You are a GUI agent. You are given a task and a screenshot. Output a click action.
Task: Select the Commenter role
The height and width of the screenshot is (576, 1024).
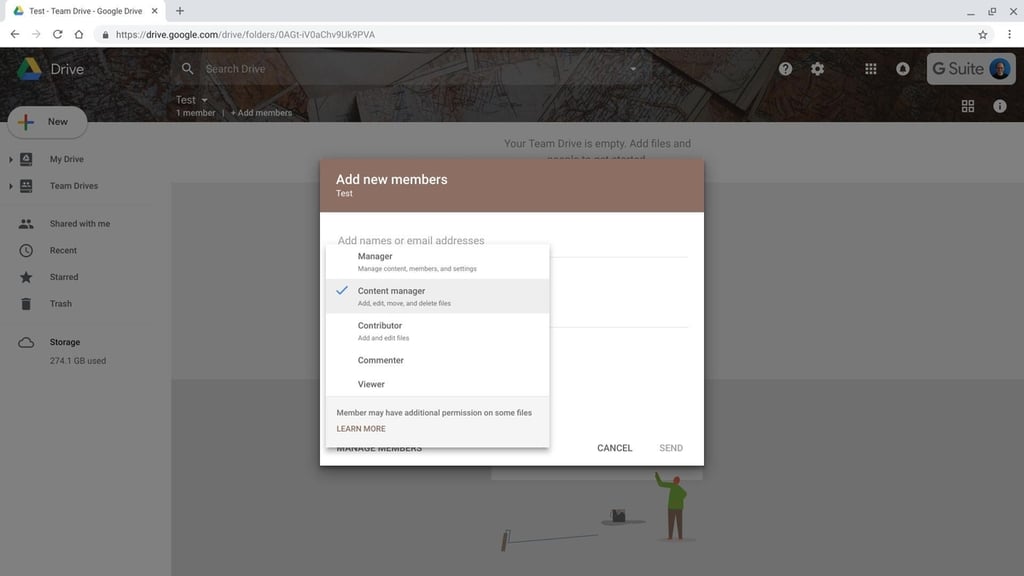coord(438,360)
